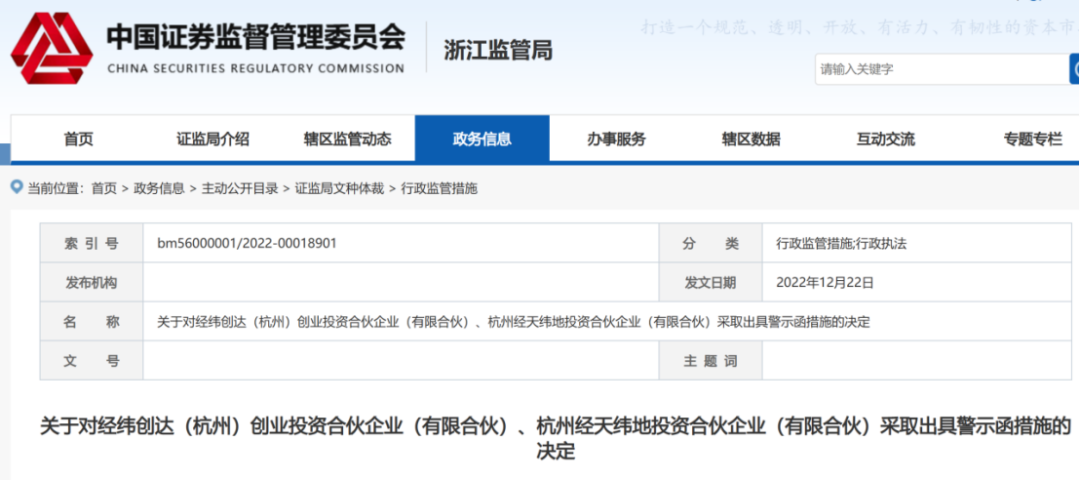Click the 当前位置 breadcrumb label

pyautogui.click(x=54, y=189)
